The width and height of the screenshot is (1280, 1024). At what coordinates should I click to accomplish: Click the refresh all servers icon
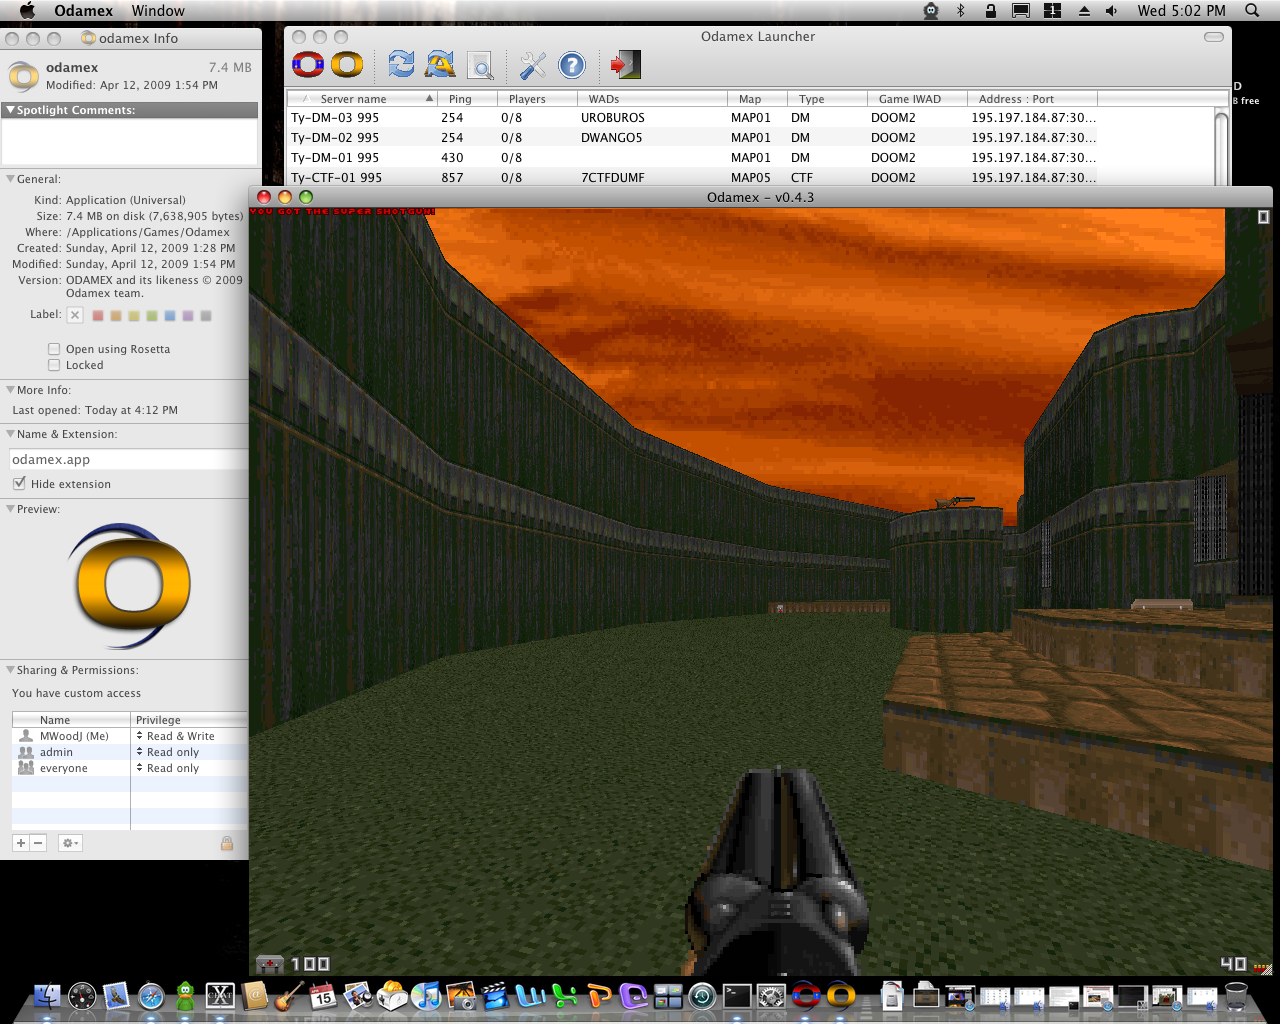440,66
